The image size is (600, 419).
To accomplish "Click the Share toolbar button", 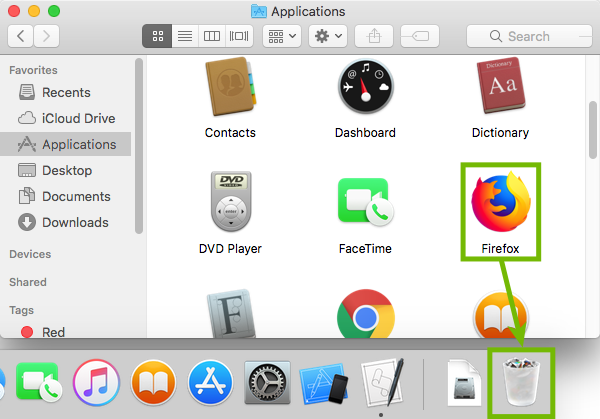I will [374, 36].
